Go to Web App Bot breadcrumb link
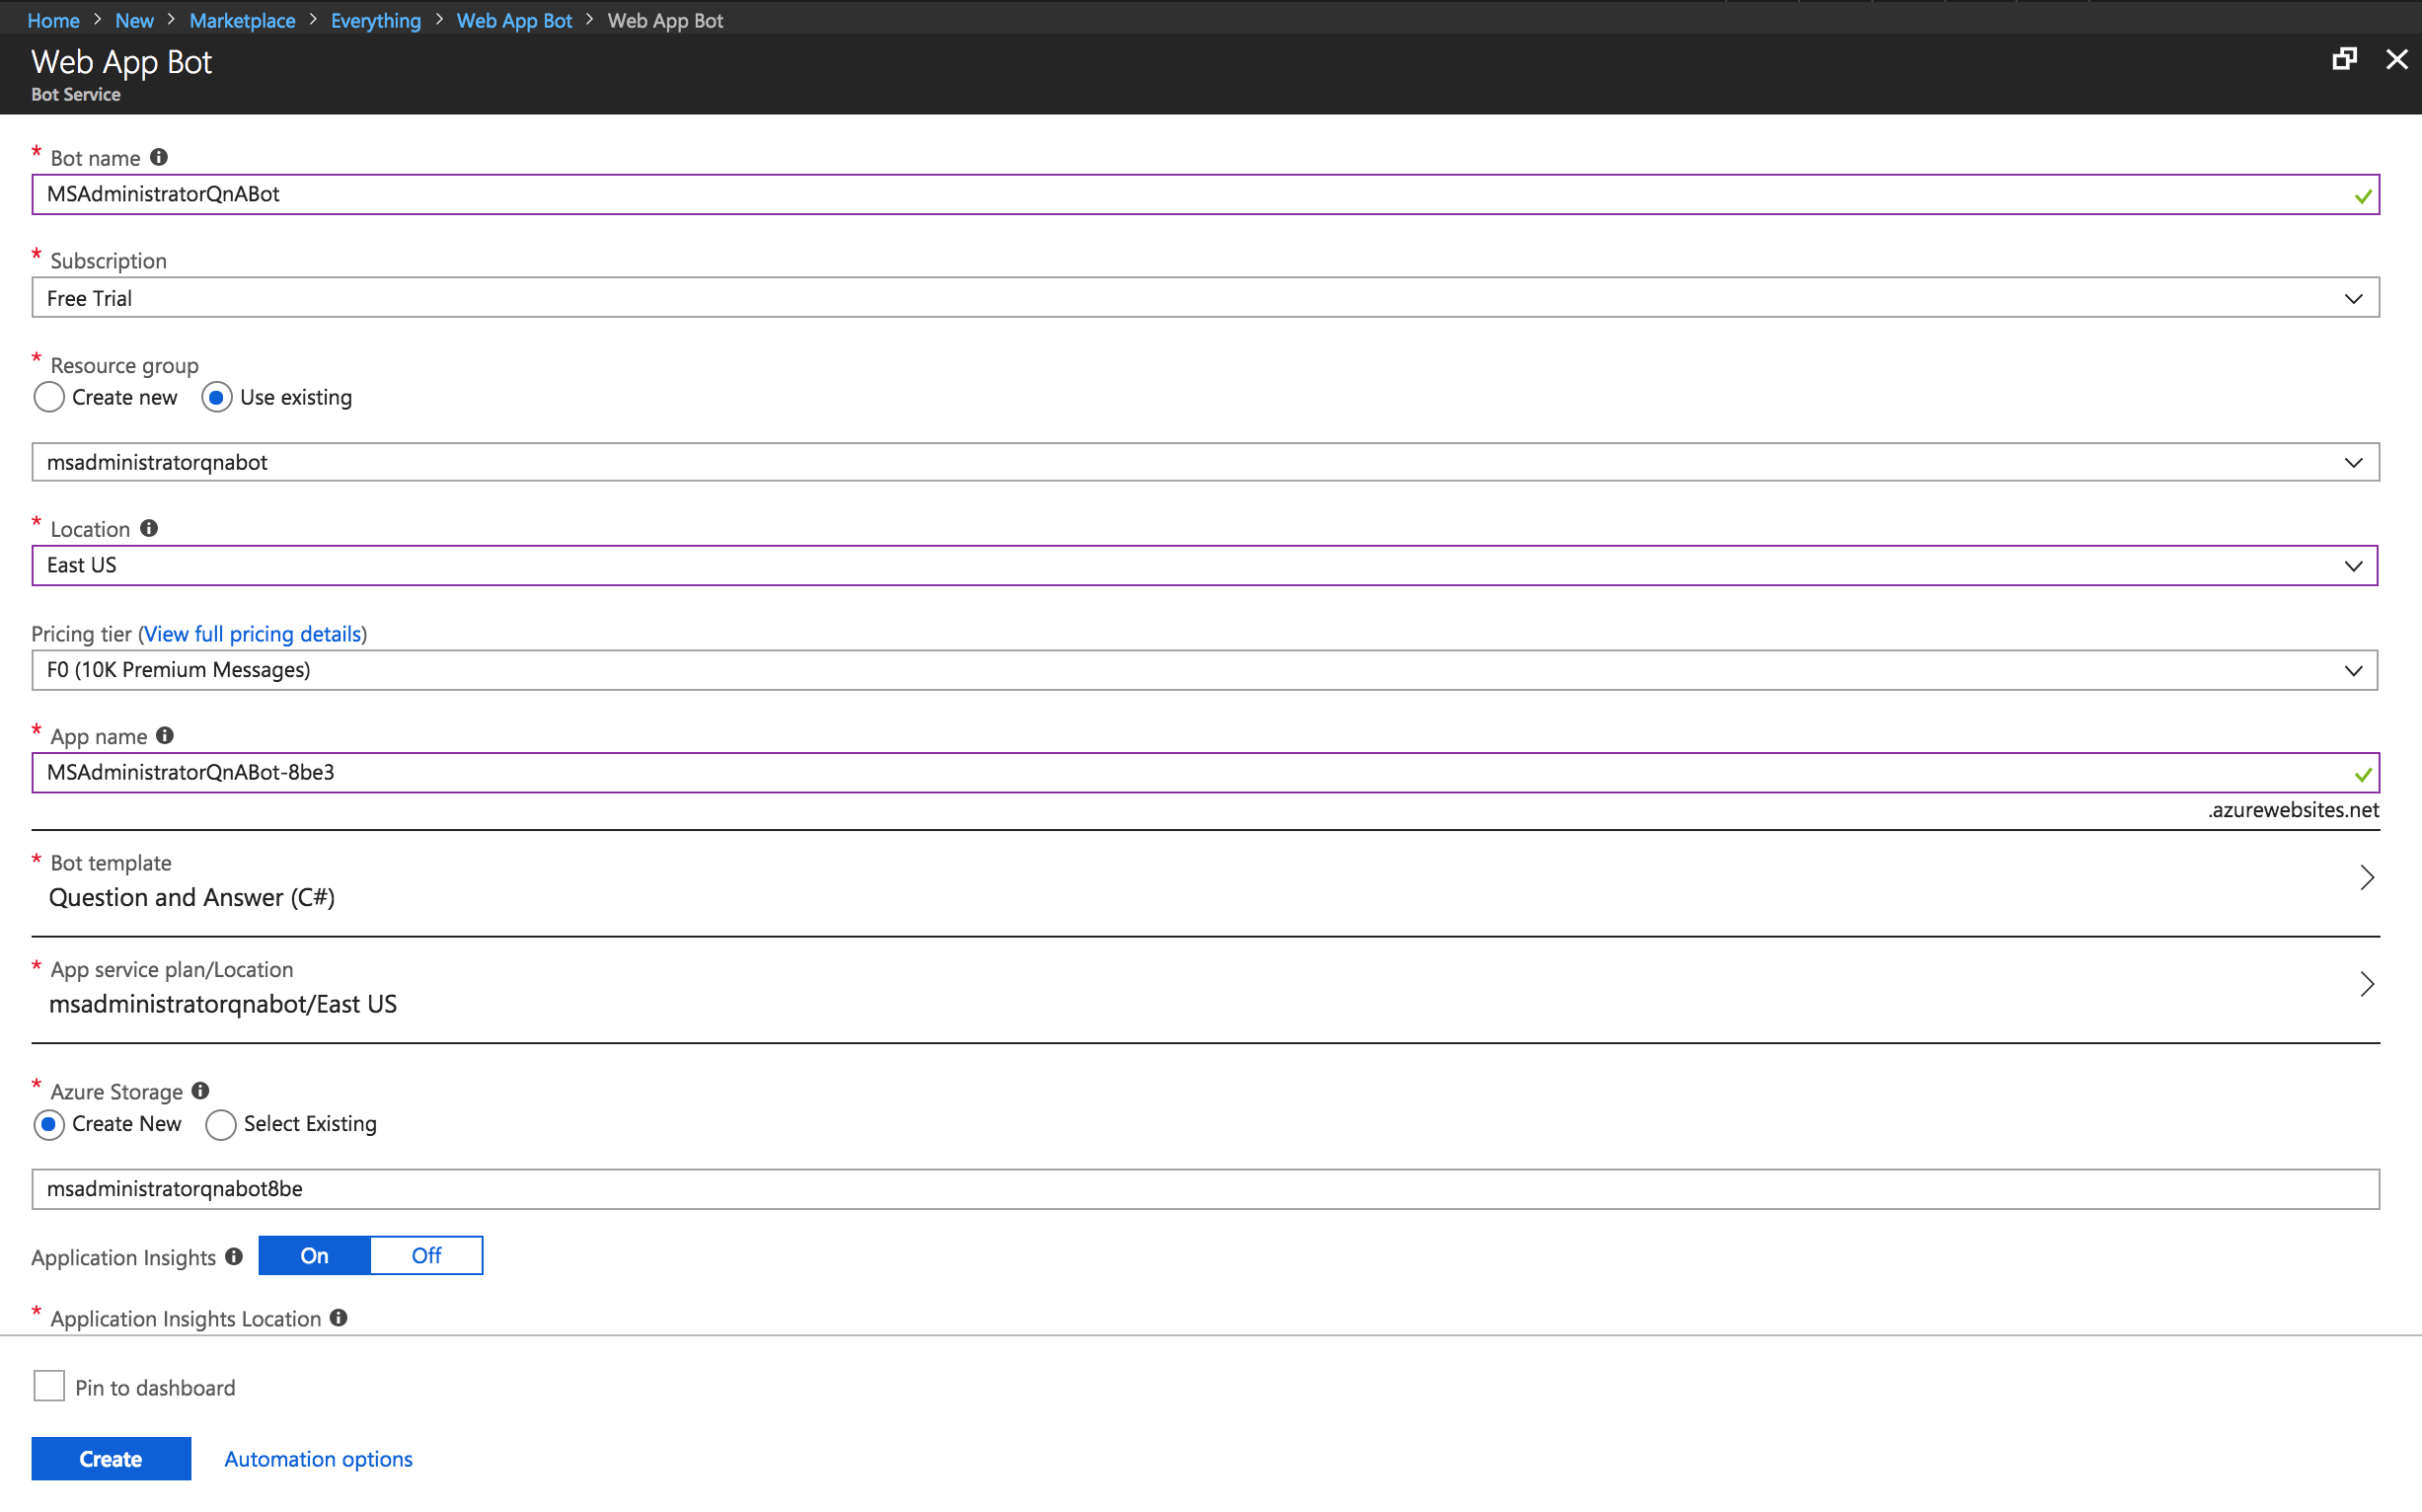Image resolution: width=2422 pixels, height=1512 pixels. 514,20
